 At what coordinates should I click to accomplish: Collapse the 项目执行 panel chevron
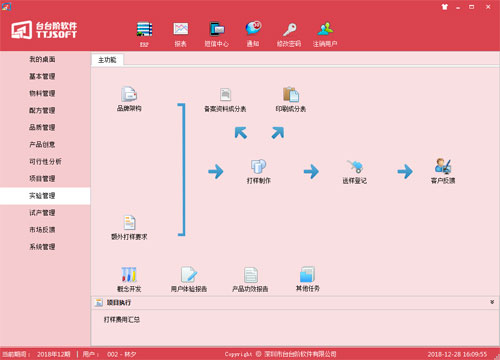[x=492, y=302]
